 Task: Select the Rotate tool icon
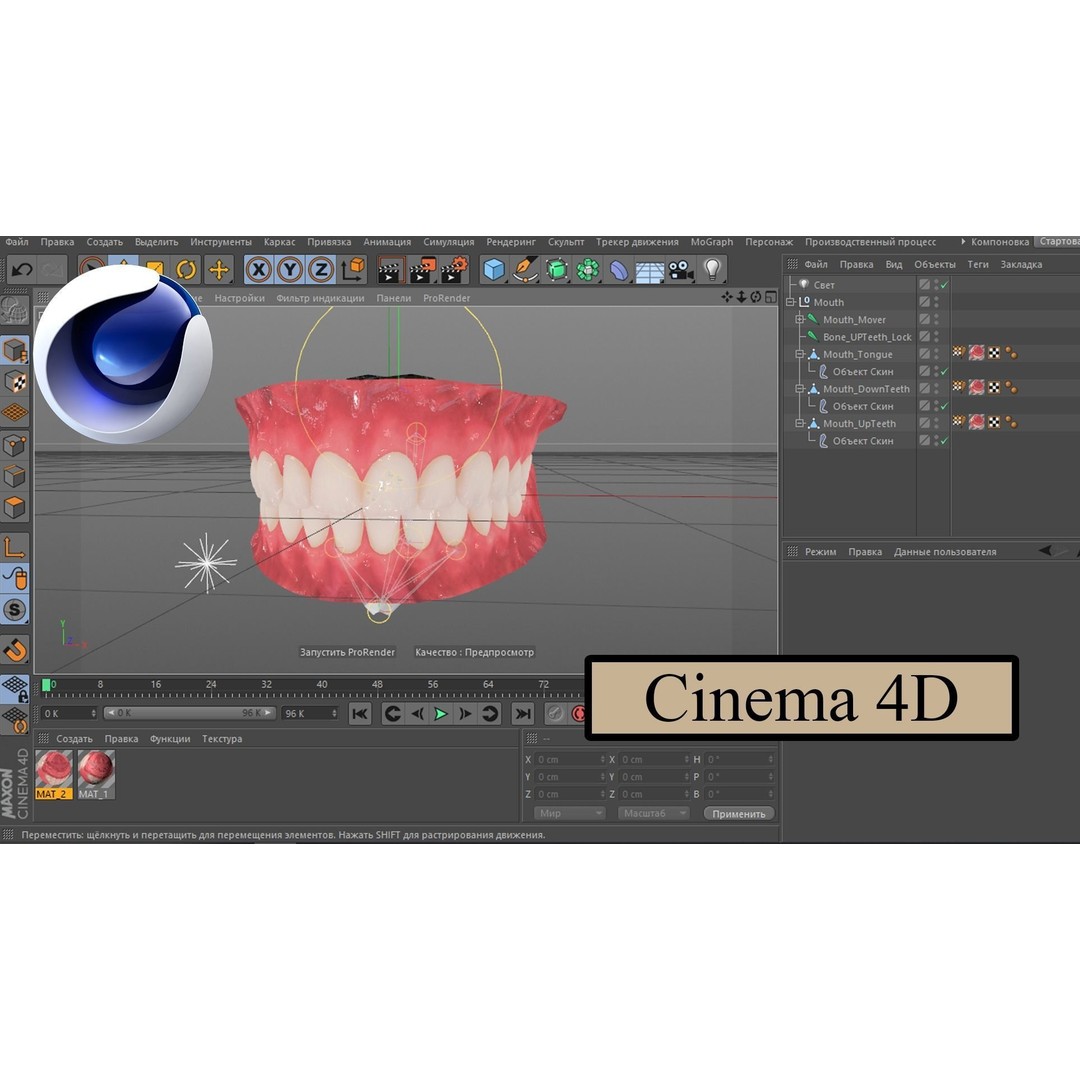[186, 269]
